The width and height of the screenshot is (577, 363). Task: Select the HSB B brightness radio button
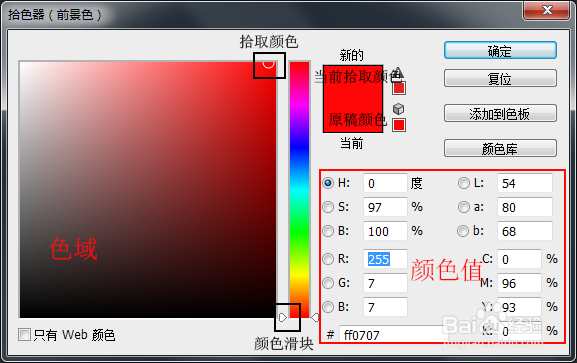pyautogui.click(x=328, y=231)
